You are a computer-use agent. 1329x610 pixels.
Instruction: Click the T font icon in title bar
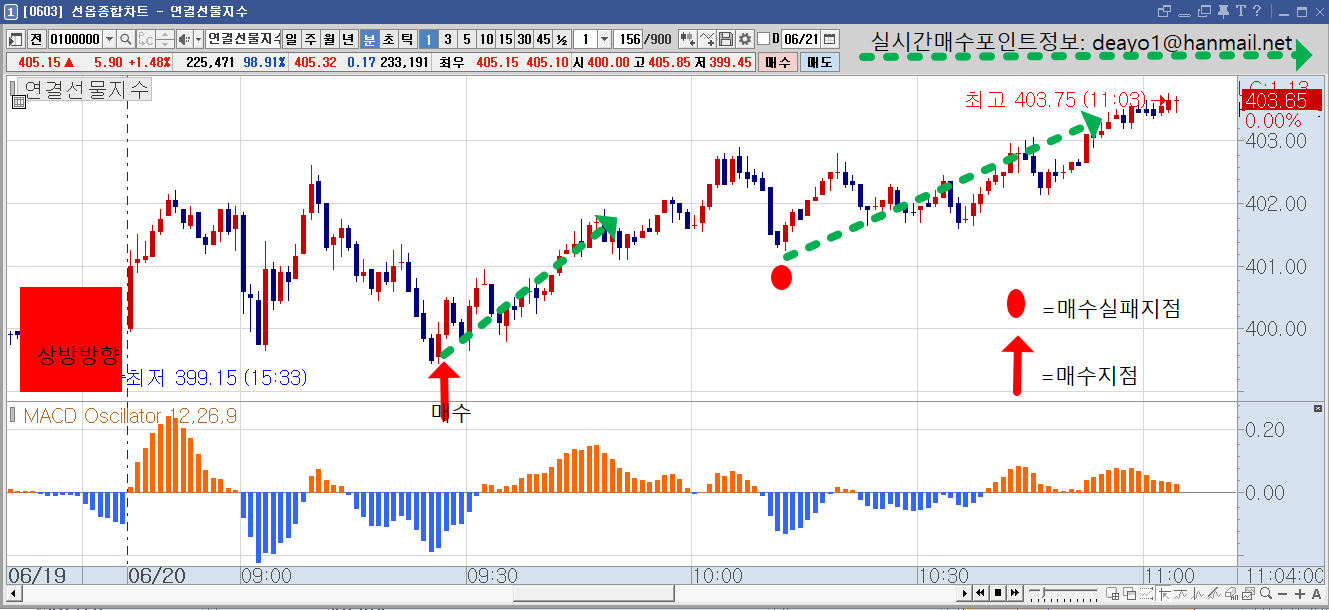coord(1242,11)
